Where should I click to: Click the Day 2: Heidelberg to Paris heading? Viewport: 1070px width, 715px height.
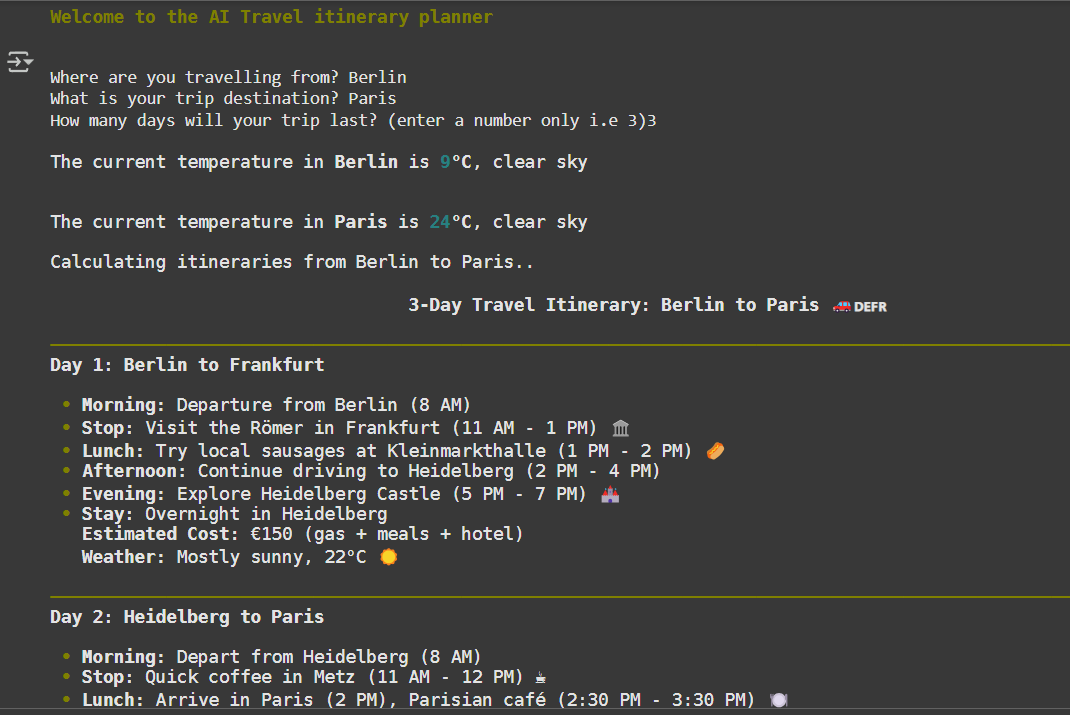(187, 617)
